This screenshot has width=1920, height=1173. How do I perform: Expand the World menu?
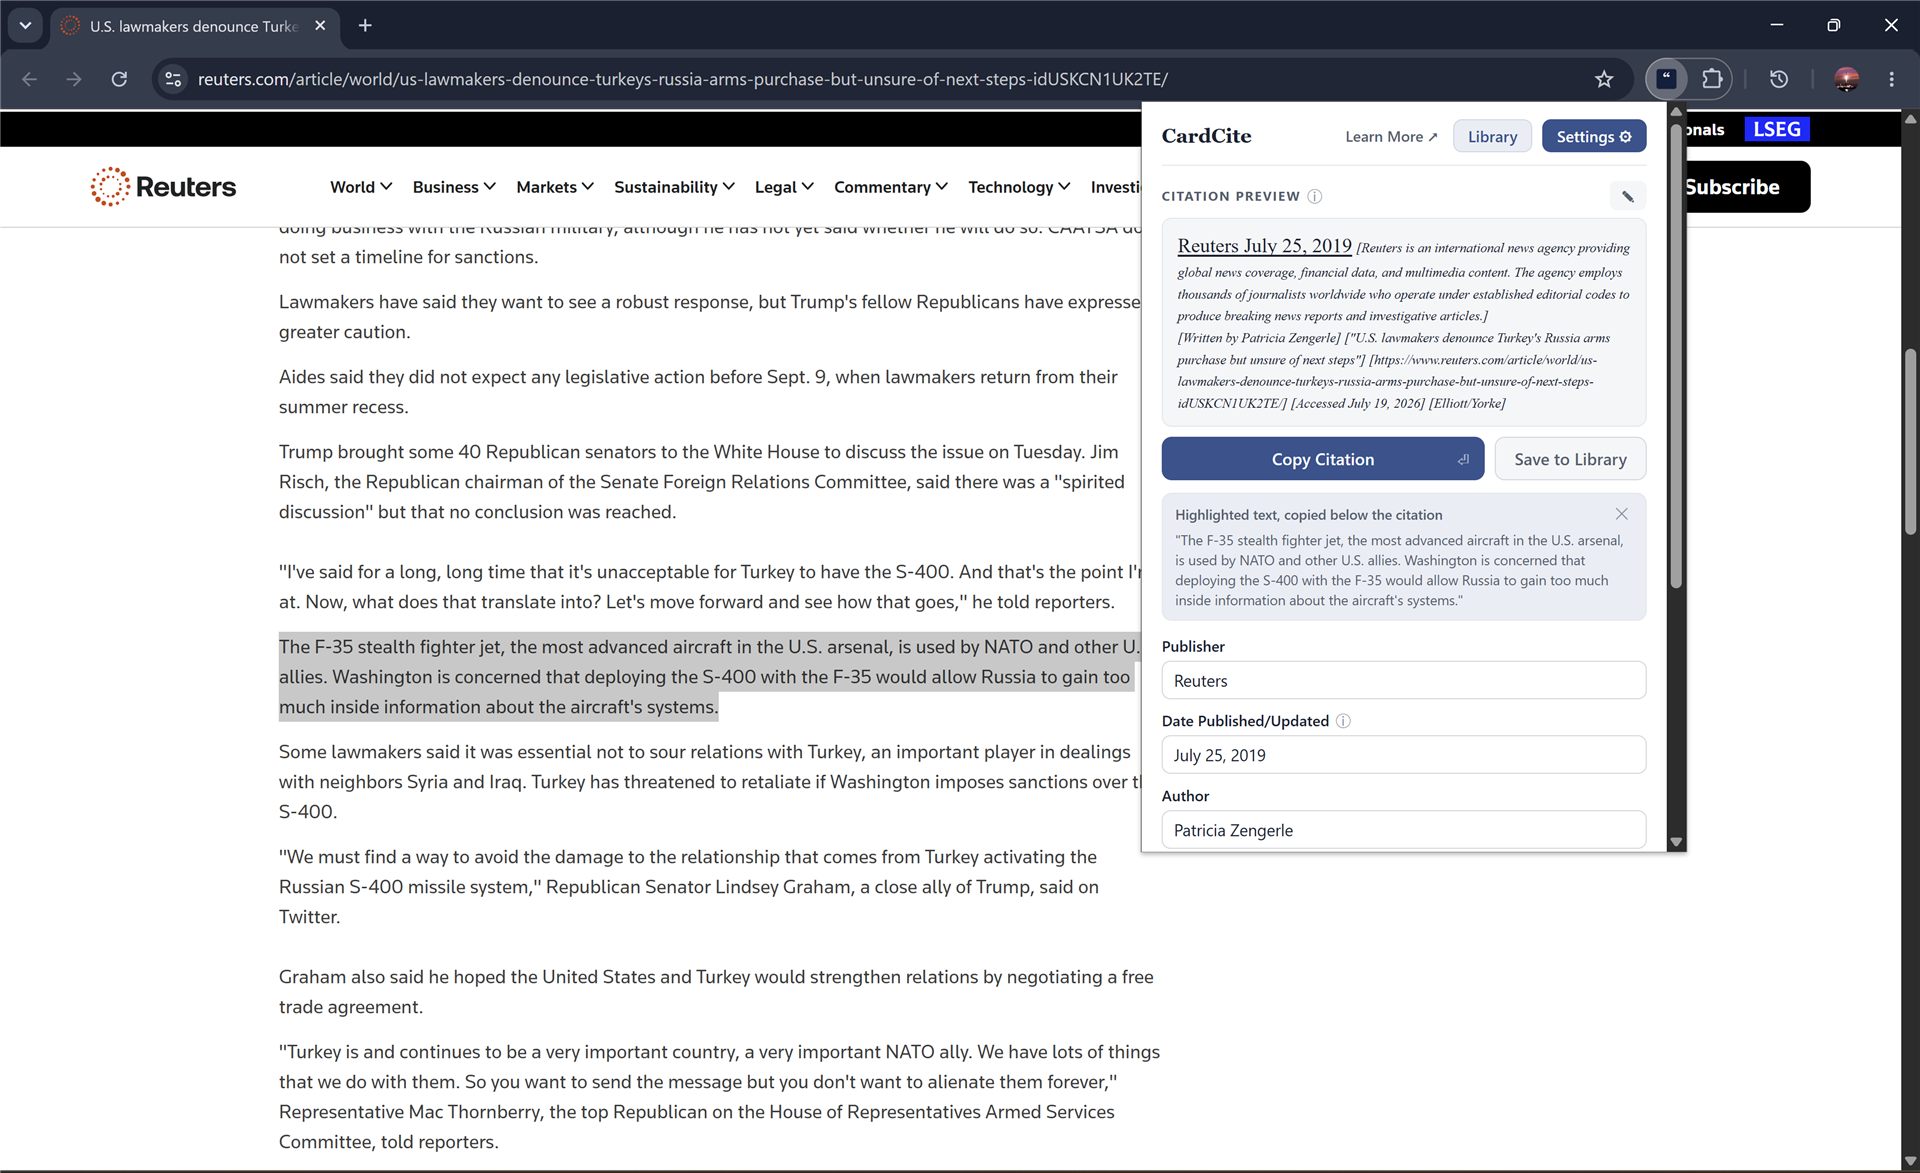tap(361, 187)
